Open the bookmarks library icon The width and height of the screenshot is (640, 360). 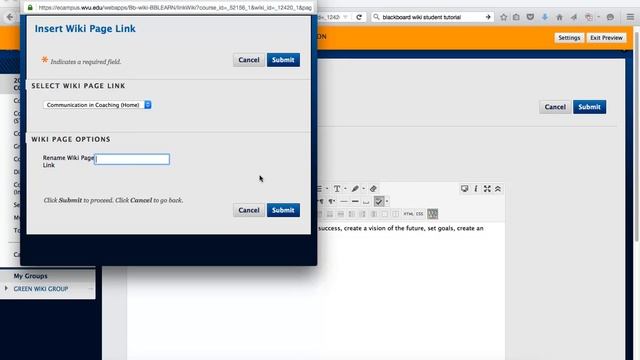tap(516, 17)
